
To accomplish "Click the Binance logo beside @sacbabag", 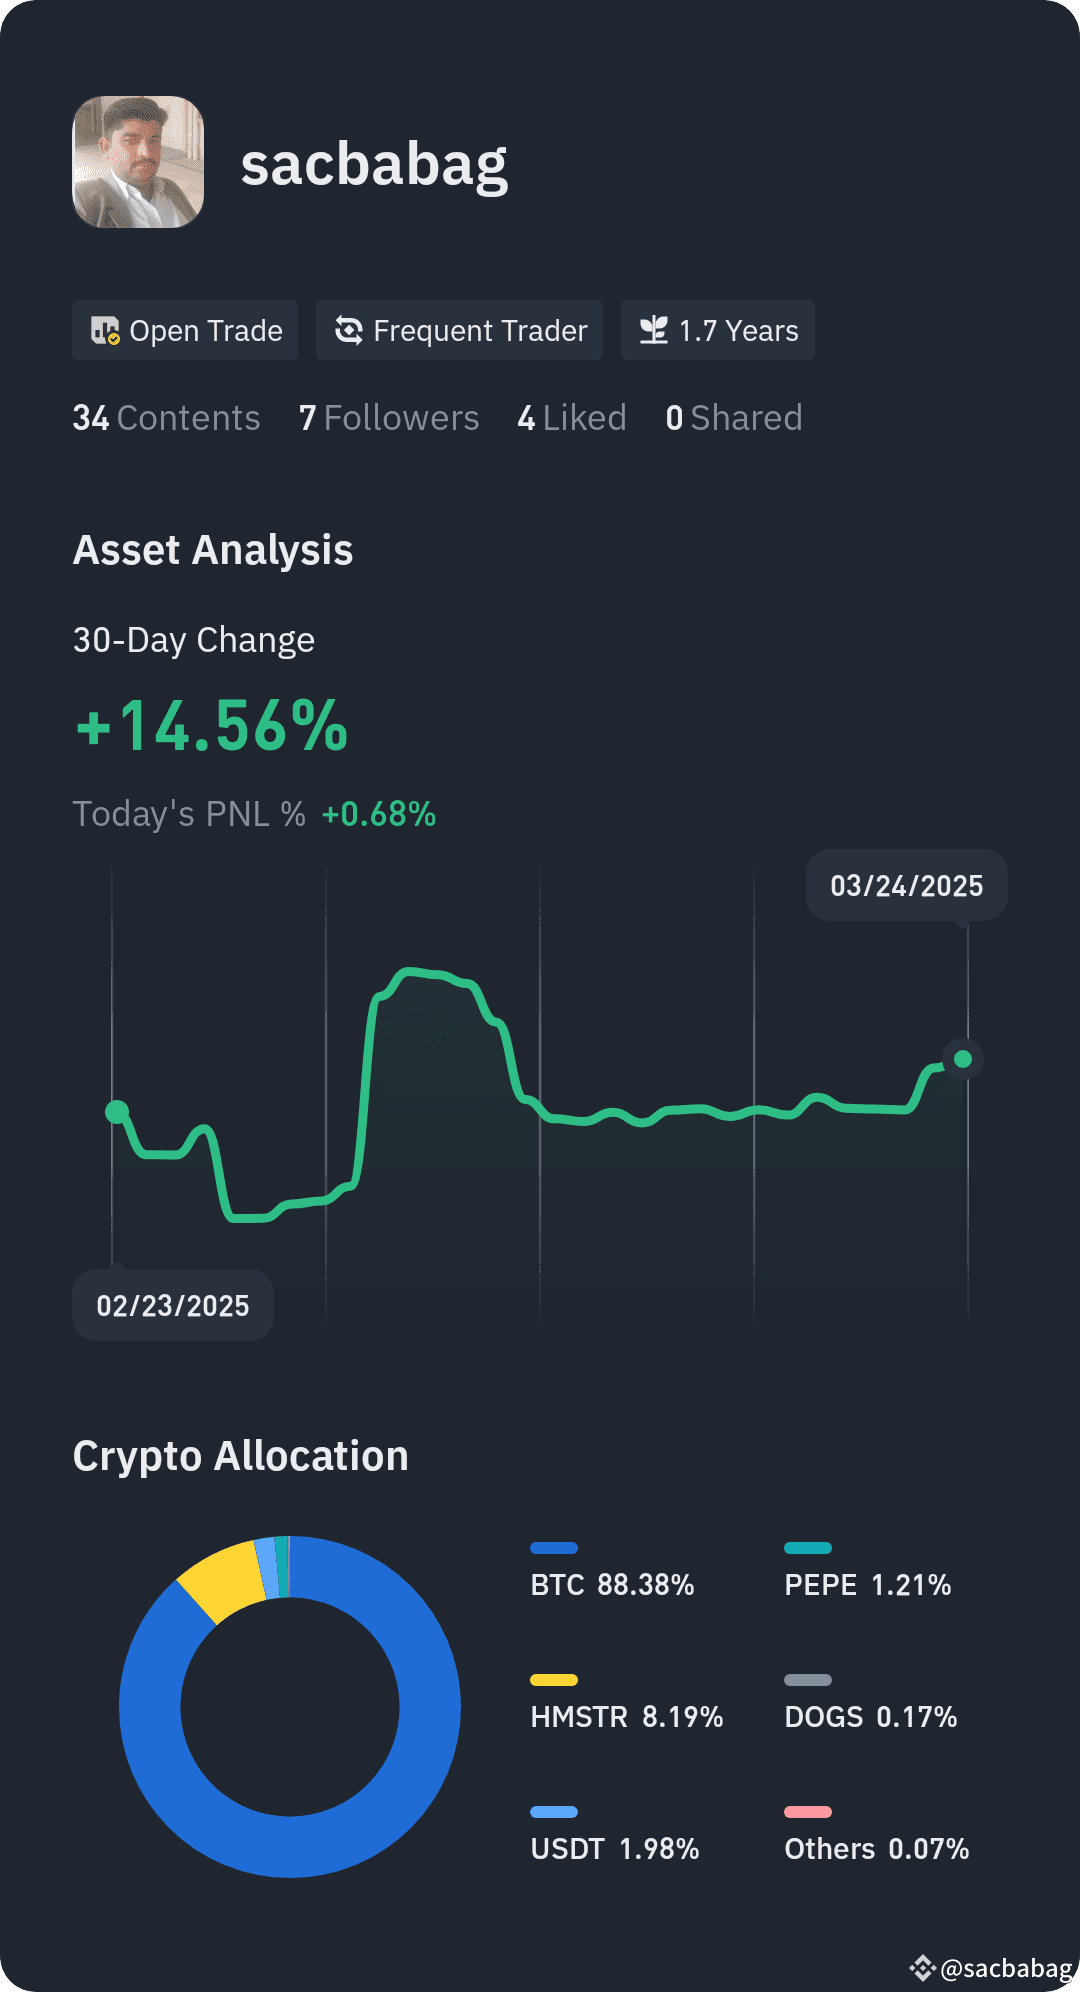I will click(x=922, y=1968).
